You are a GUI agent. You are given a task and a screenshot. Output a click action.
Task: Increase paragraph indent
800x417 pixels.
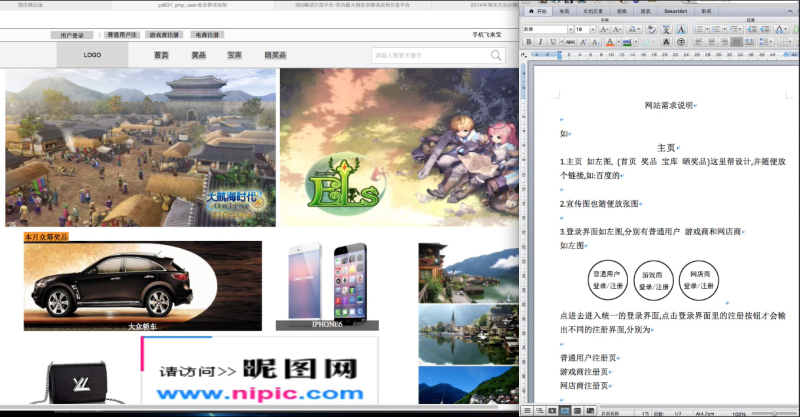coord(765,29)
